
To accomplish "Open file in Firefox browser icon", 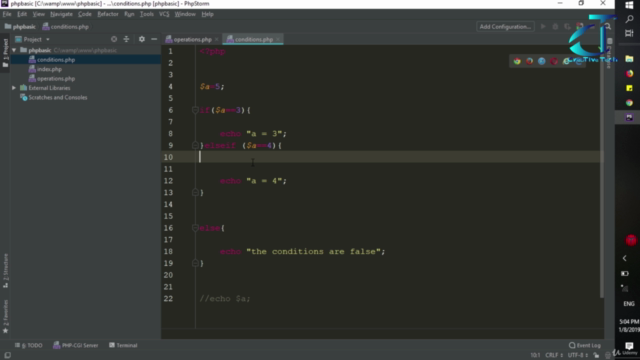I will pyautogui.click(x=529, y=61).
